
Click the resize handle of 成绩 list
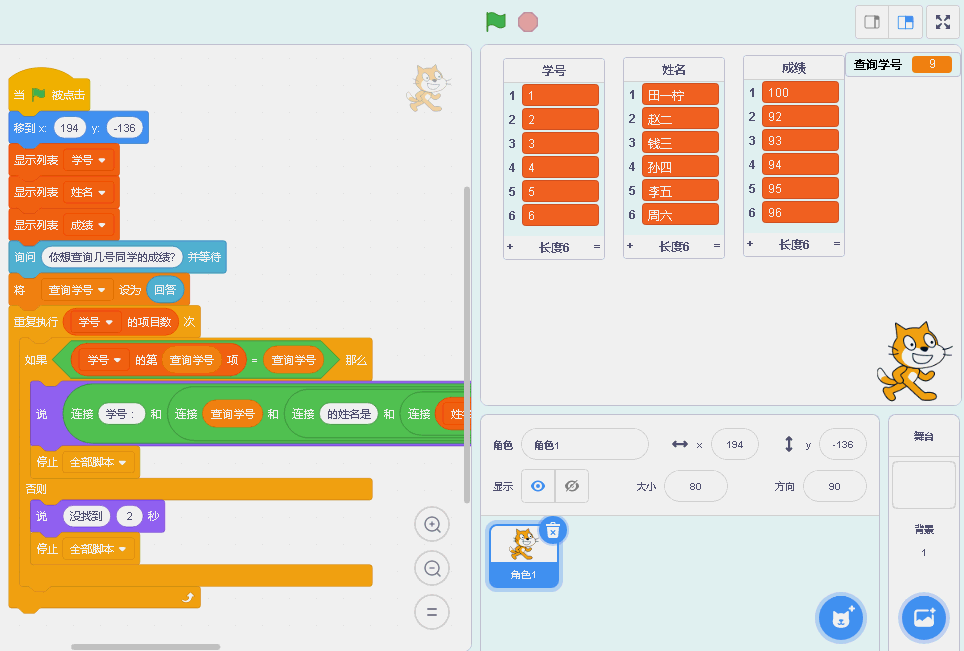coord(836,244)
